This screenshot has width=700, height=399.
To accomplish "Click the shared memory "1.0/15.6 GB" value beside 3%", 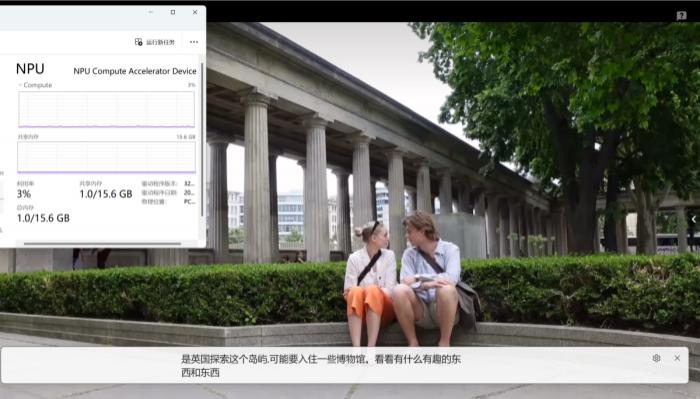I will (x=106, y=194).
